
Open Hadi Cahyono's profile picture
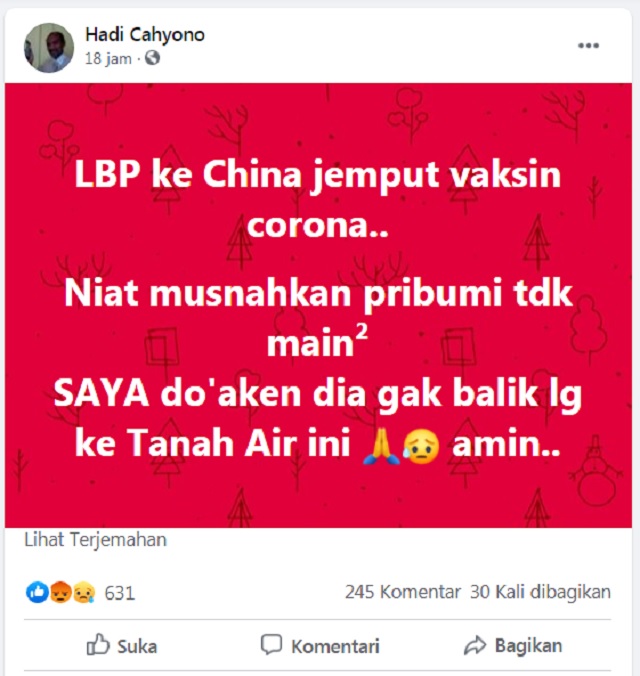49,47
